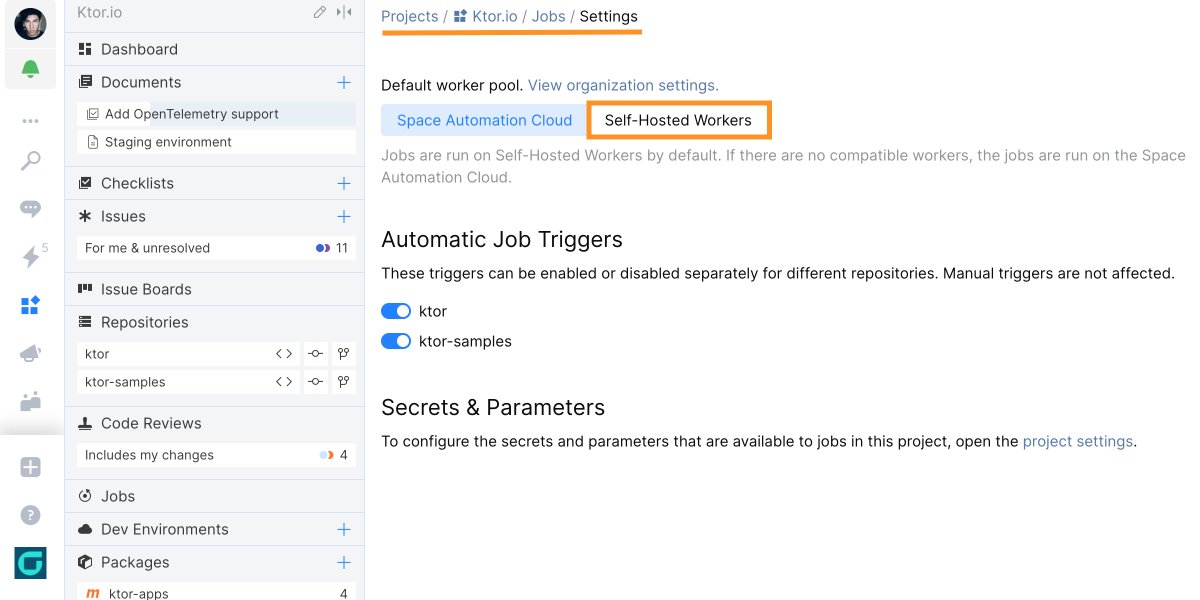
Task: Open the teams people icon
Action: pyautogui.click(x=31, y=401)
